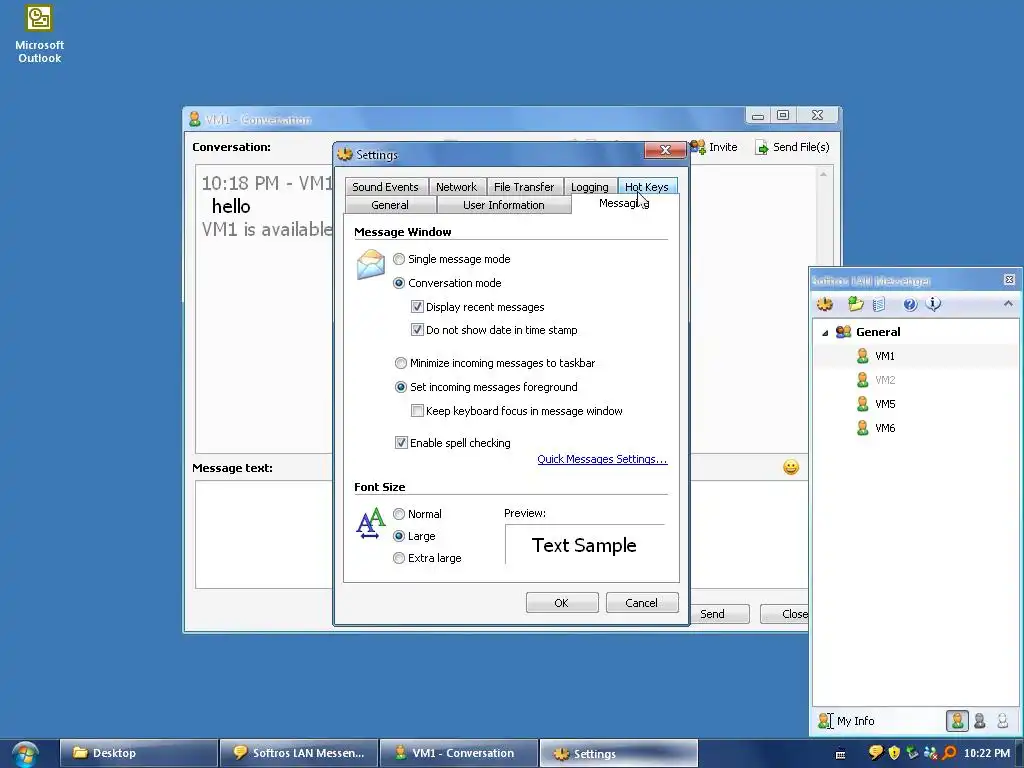Choose Large font size

399,536
